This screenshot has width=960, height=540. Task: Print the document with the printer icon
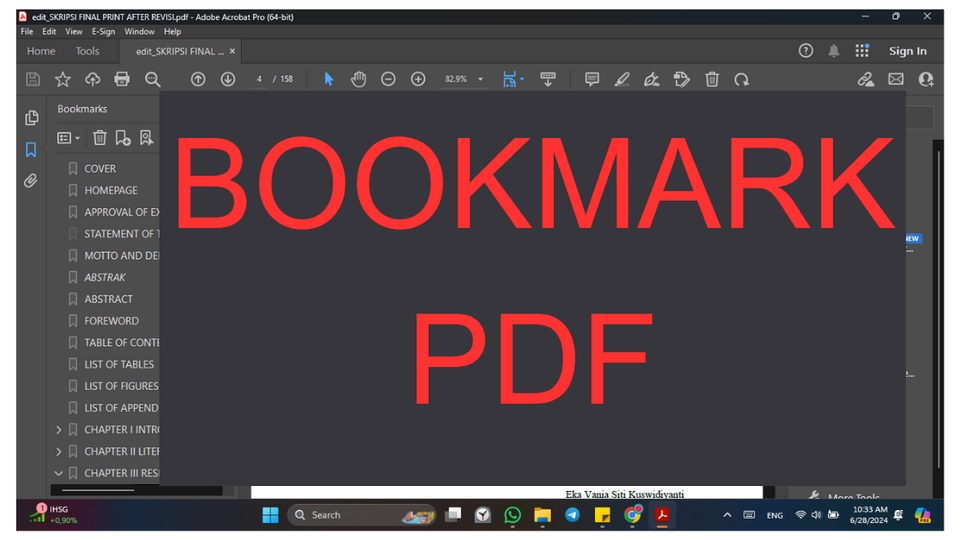(122, 80)
